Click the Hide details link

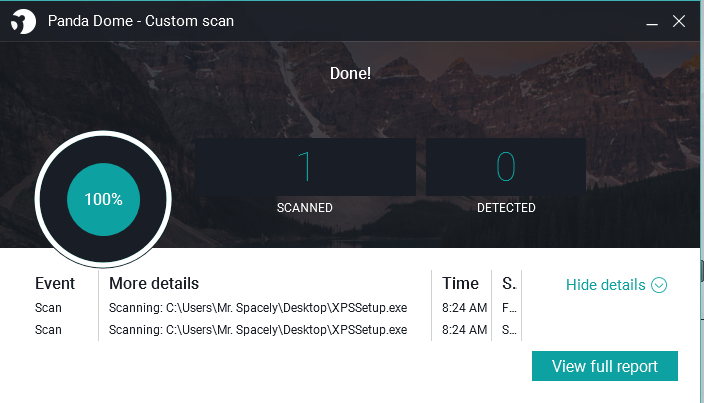click(x=605, y=285)
